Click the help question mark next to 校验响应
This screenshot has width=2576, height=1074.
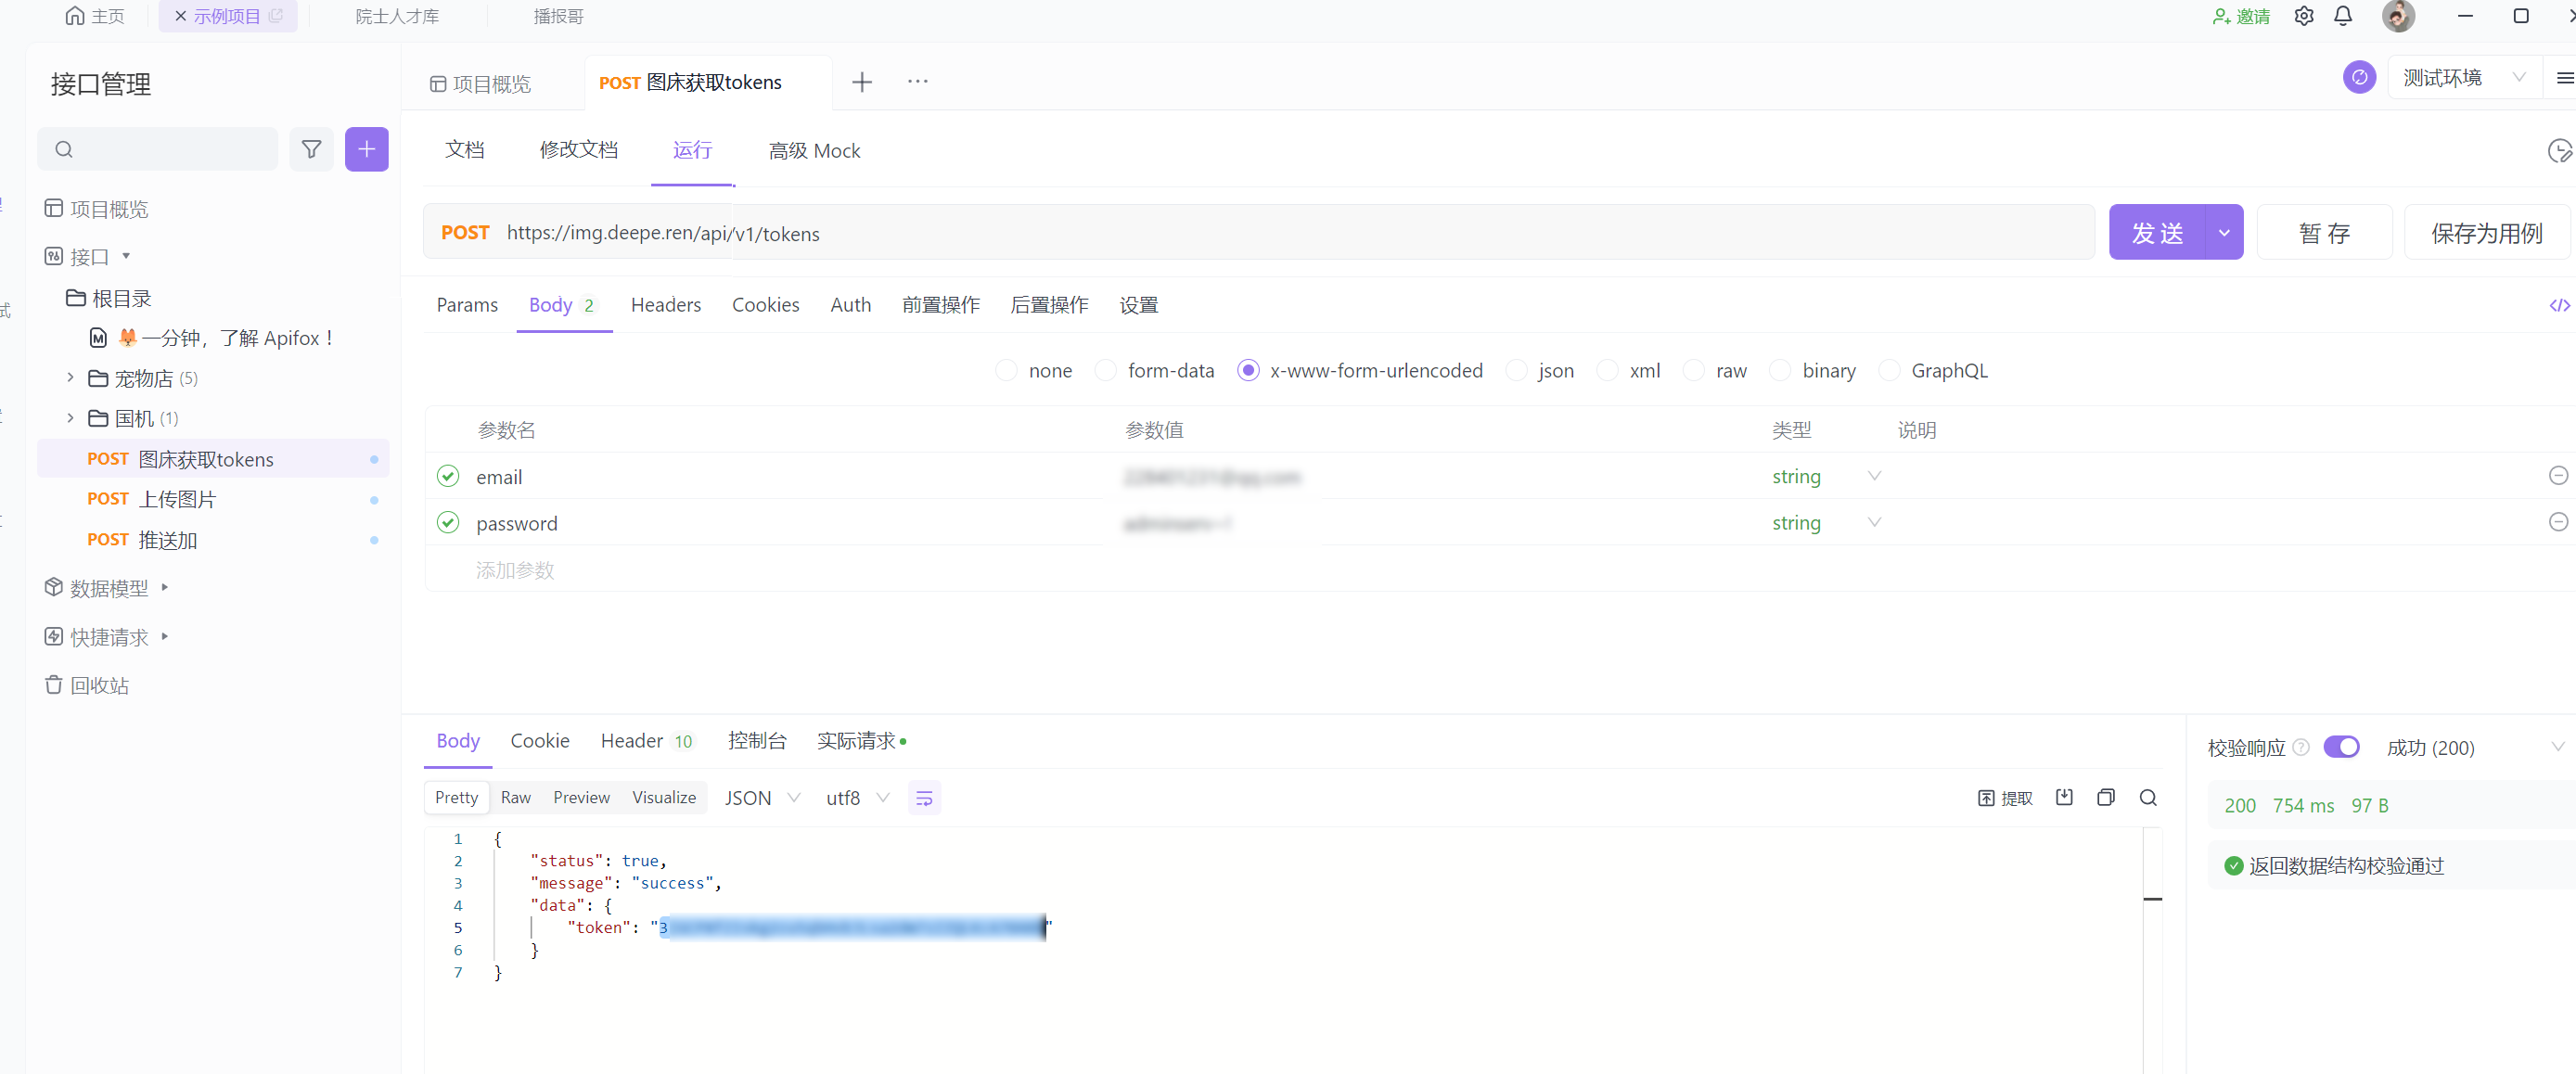2301,747
